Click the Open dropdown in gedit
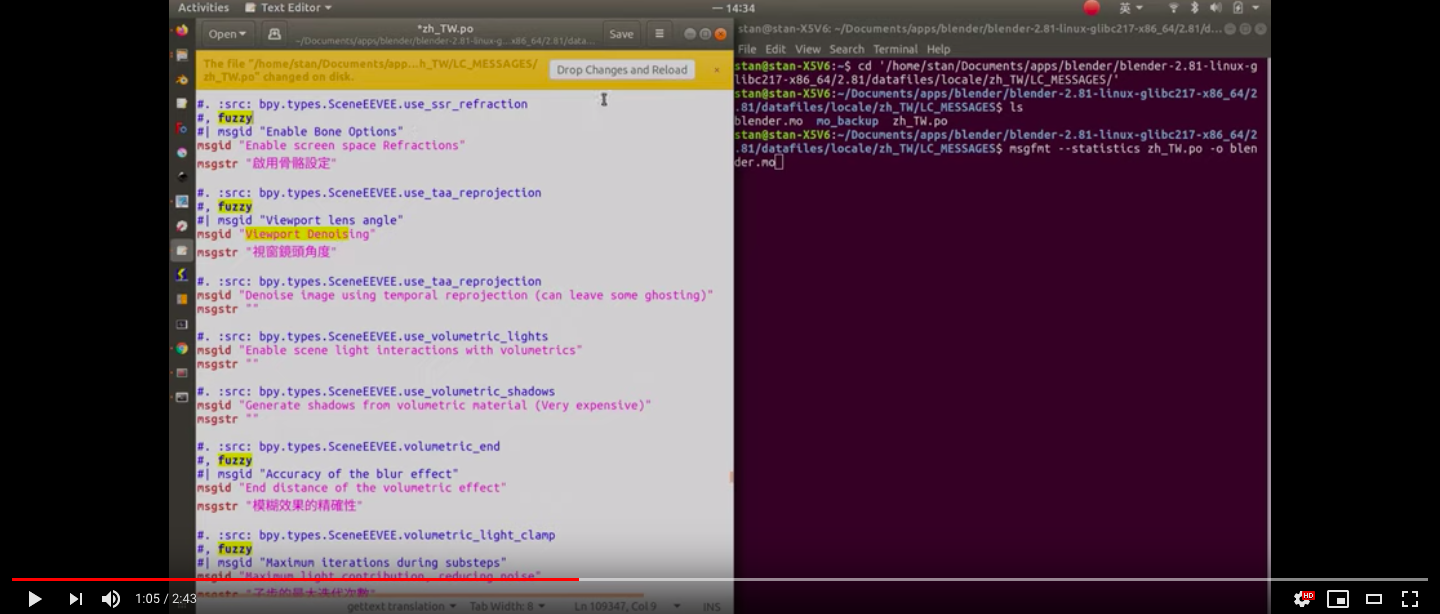The width and height of the screenshot is (1440, 614). pyautogui.click(x=228, y=34)
